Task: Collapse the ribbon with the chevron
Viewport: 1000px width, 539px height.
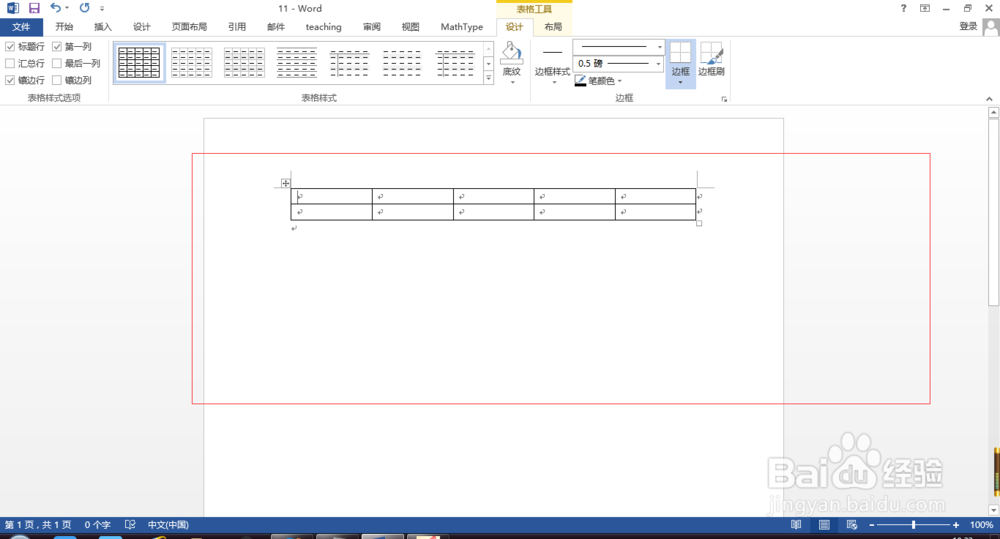Action: [989, 99]
